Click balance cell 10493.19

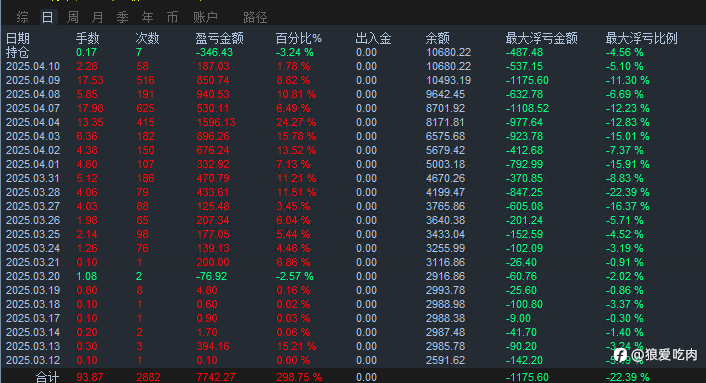[x=448, y=81]
